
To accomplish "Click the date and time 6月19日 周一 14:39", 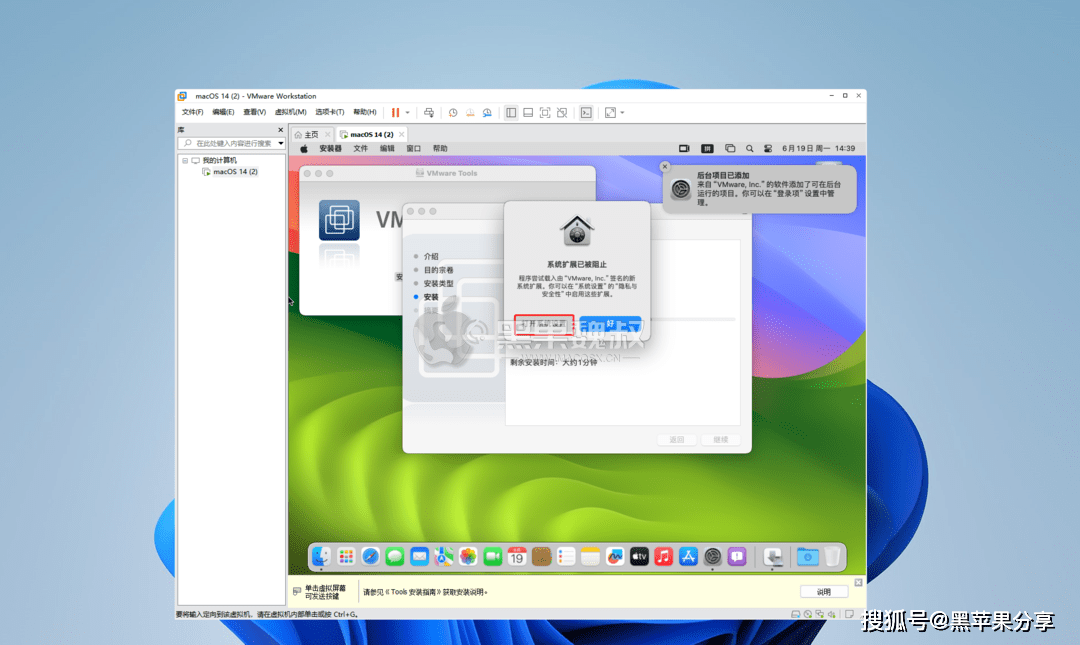I will [x=818, y=149].
